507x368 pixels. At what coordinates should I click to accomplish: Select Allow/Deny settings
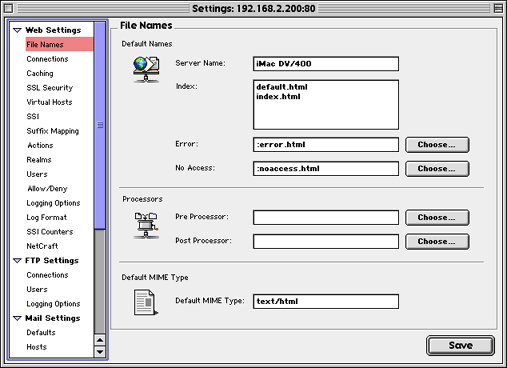coord(47,189)
